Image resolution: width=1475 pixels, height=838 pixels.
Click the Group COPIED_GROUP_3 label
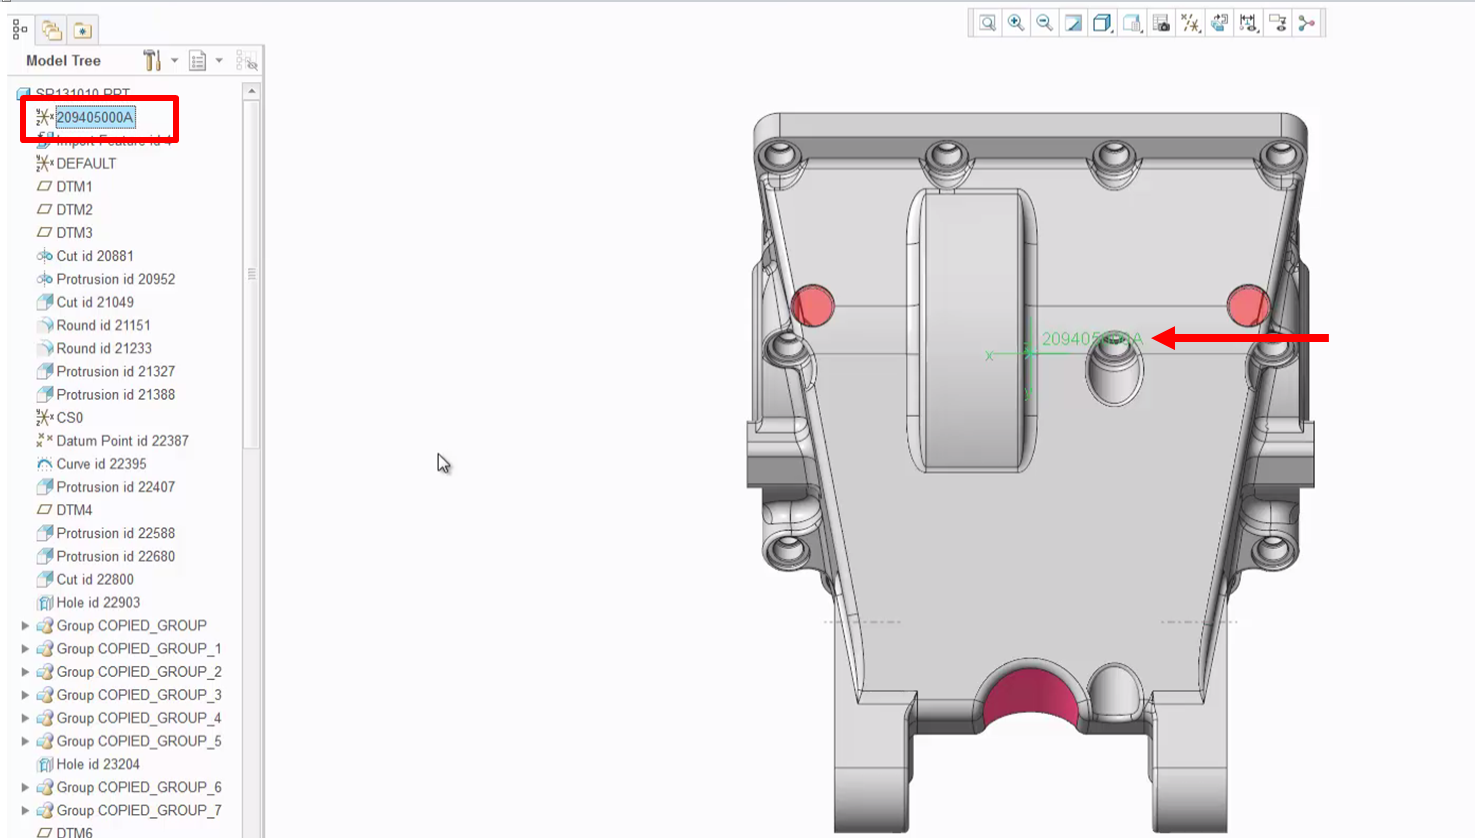pos(139,695)
